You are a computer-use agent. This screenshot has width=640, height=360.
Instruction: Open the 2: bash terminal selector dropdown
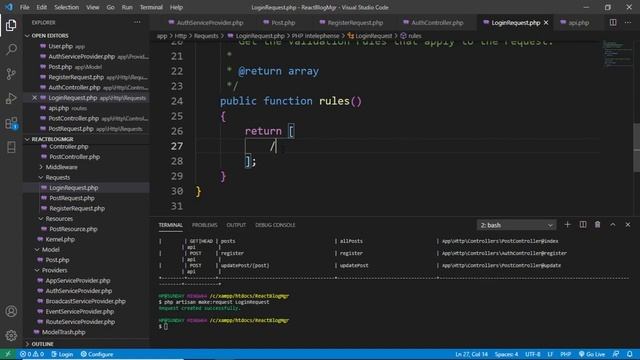(516, 225)
